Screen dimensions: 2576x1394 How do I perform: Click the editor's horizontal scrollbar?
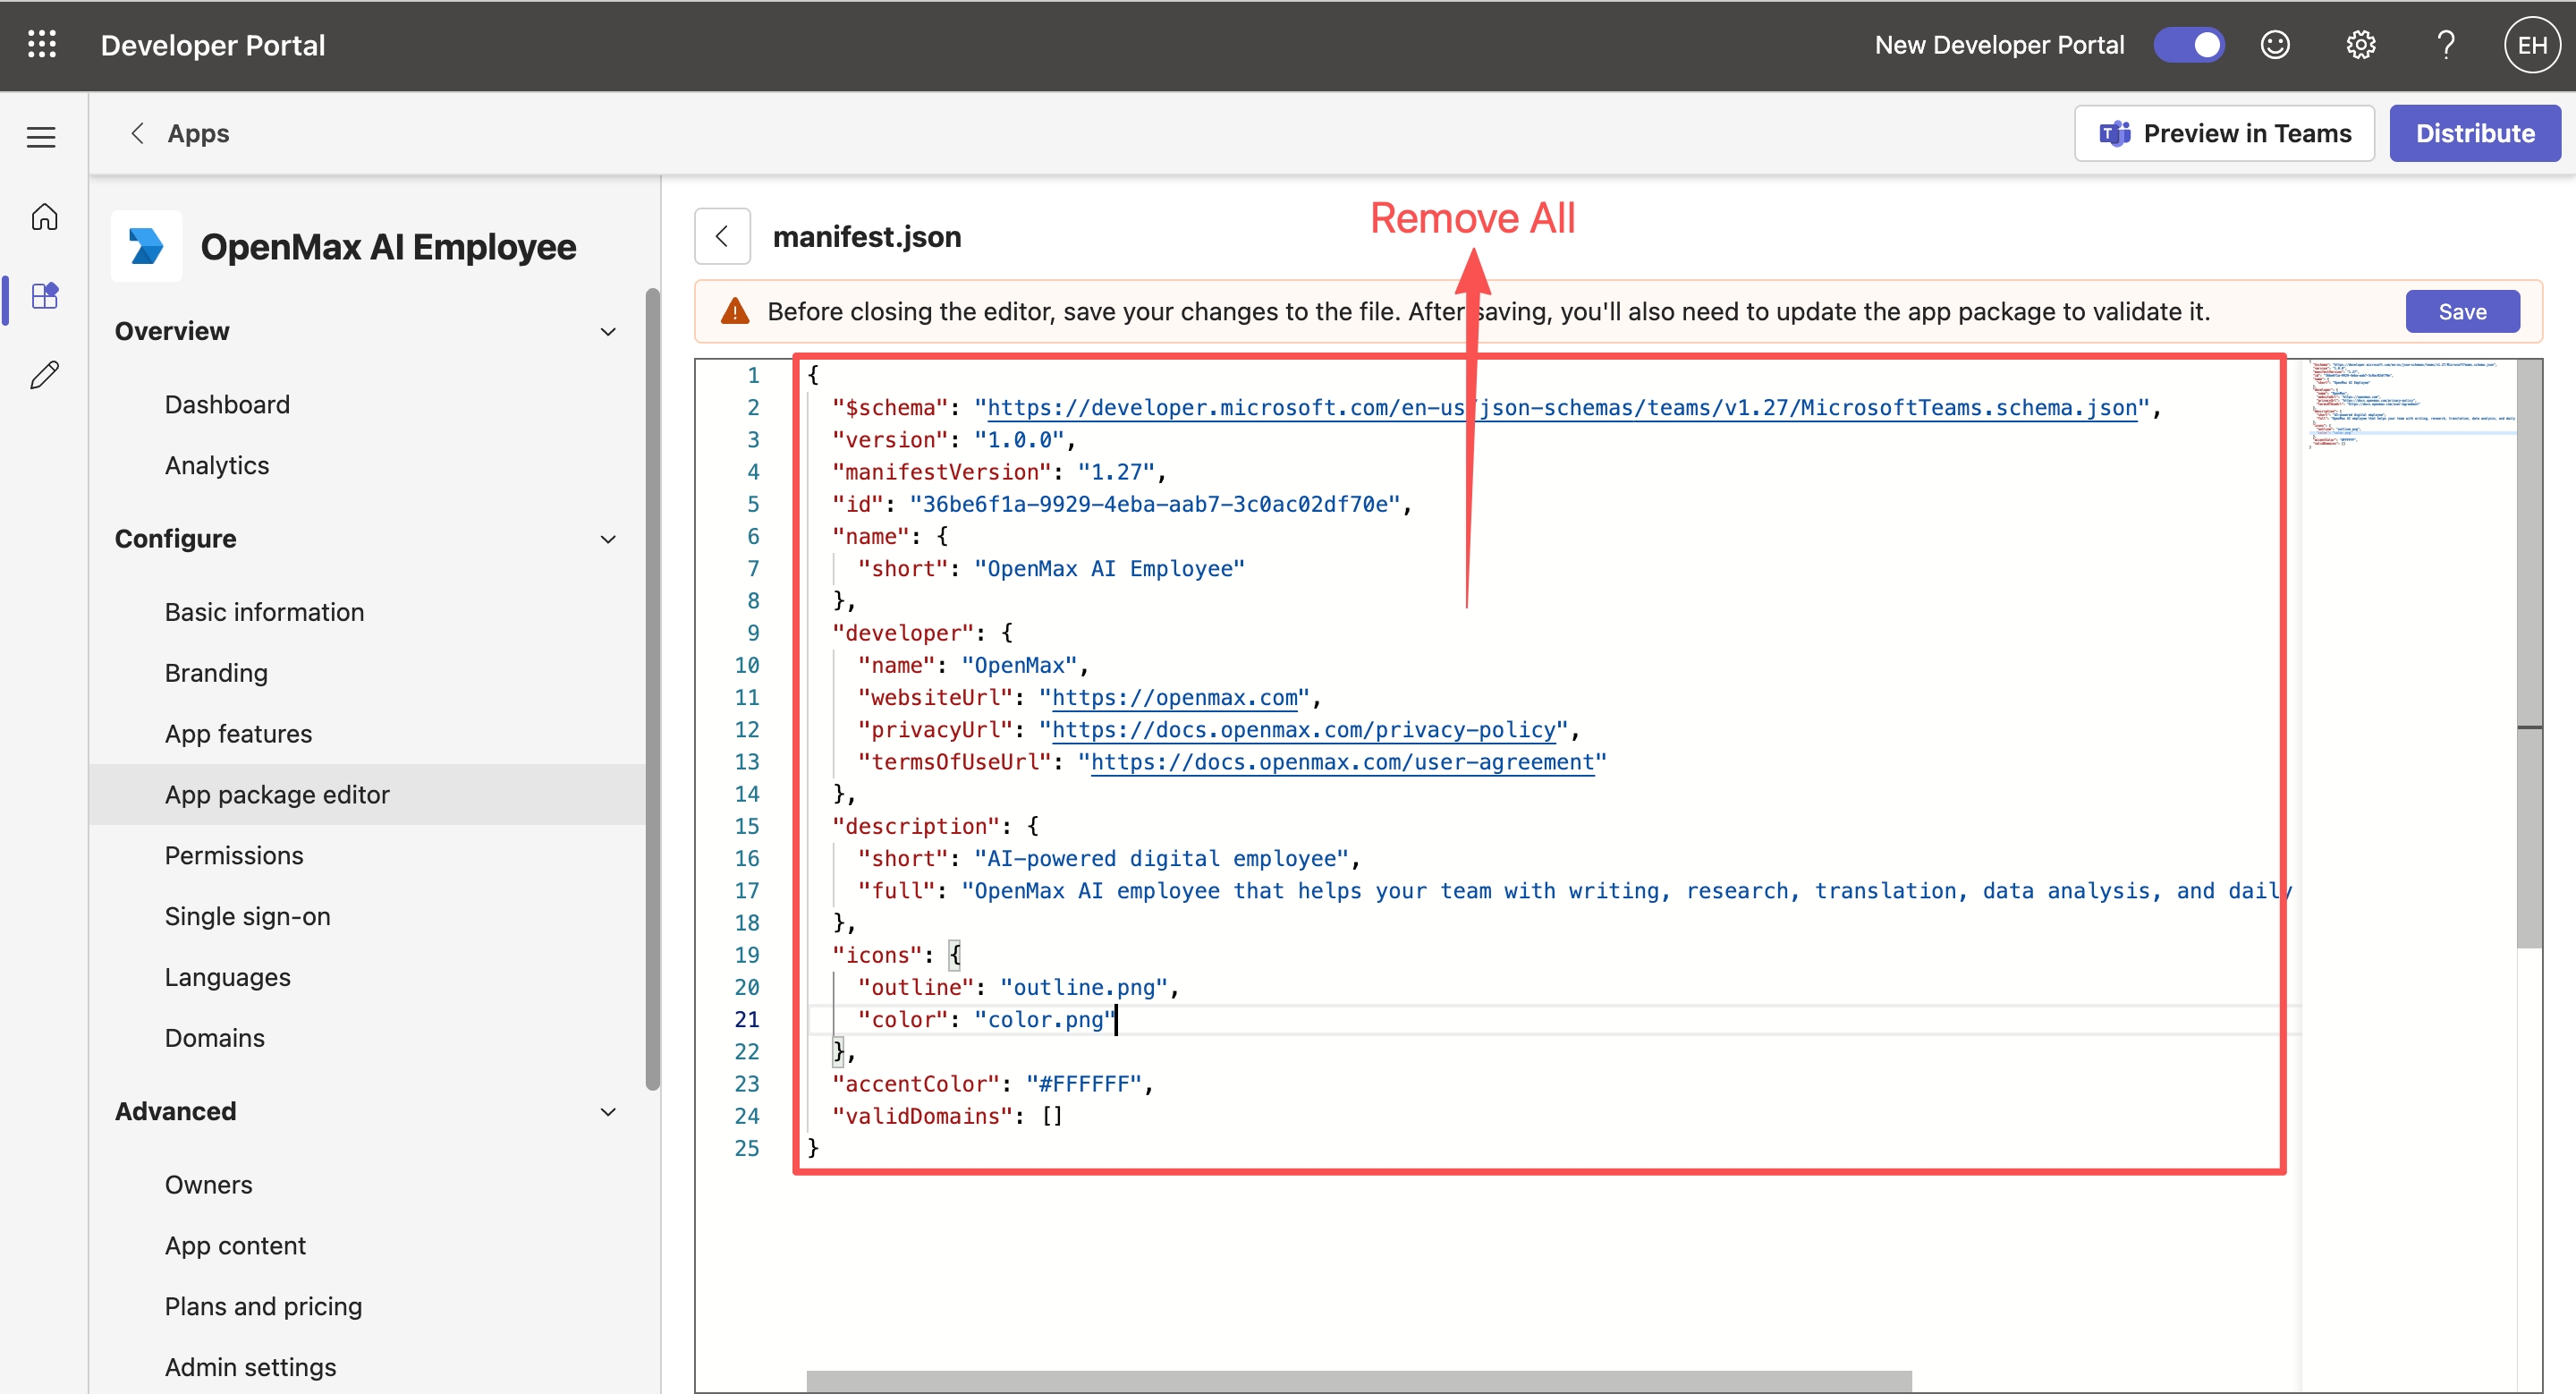1359,1381
